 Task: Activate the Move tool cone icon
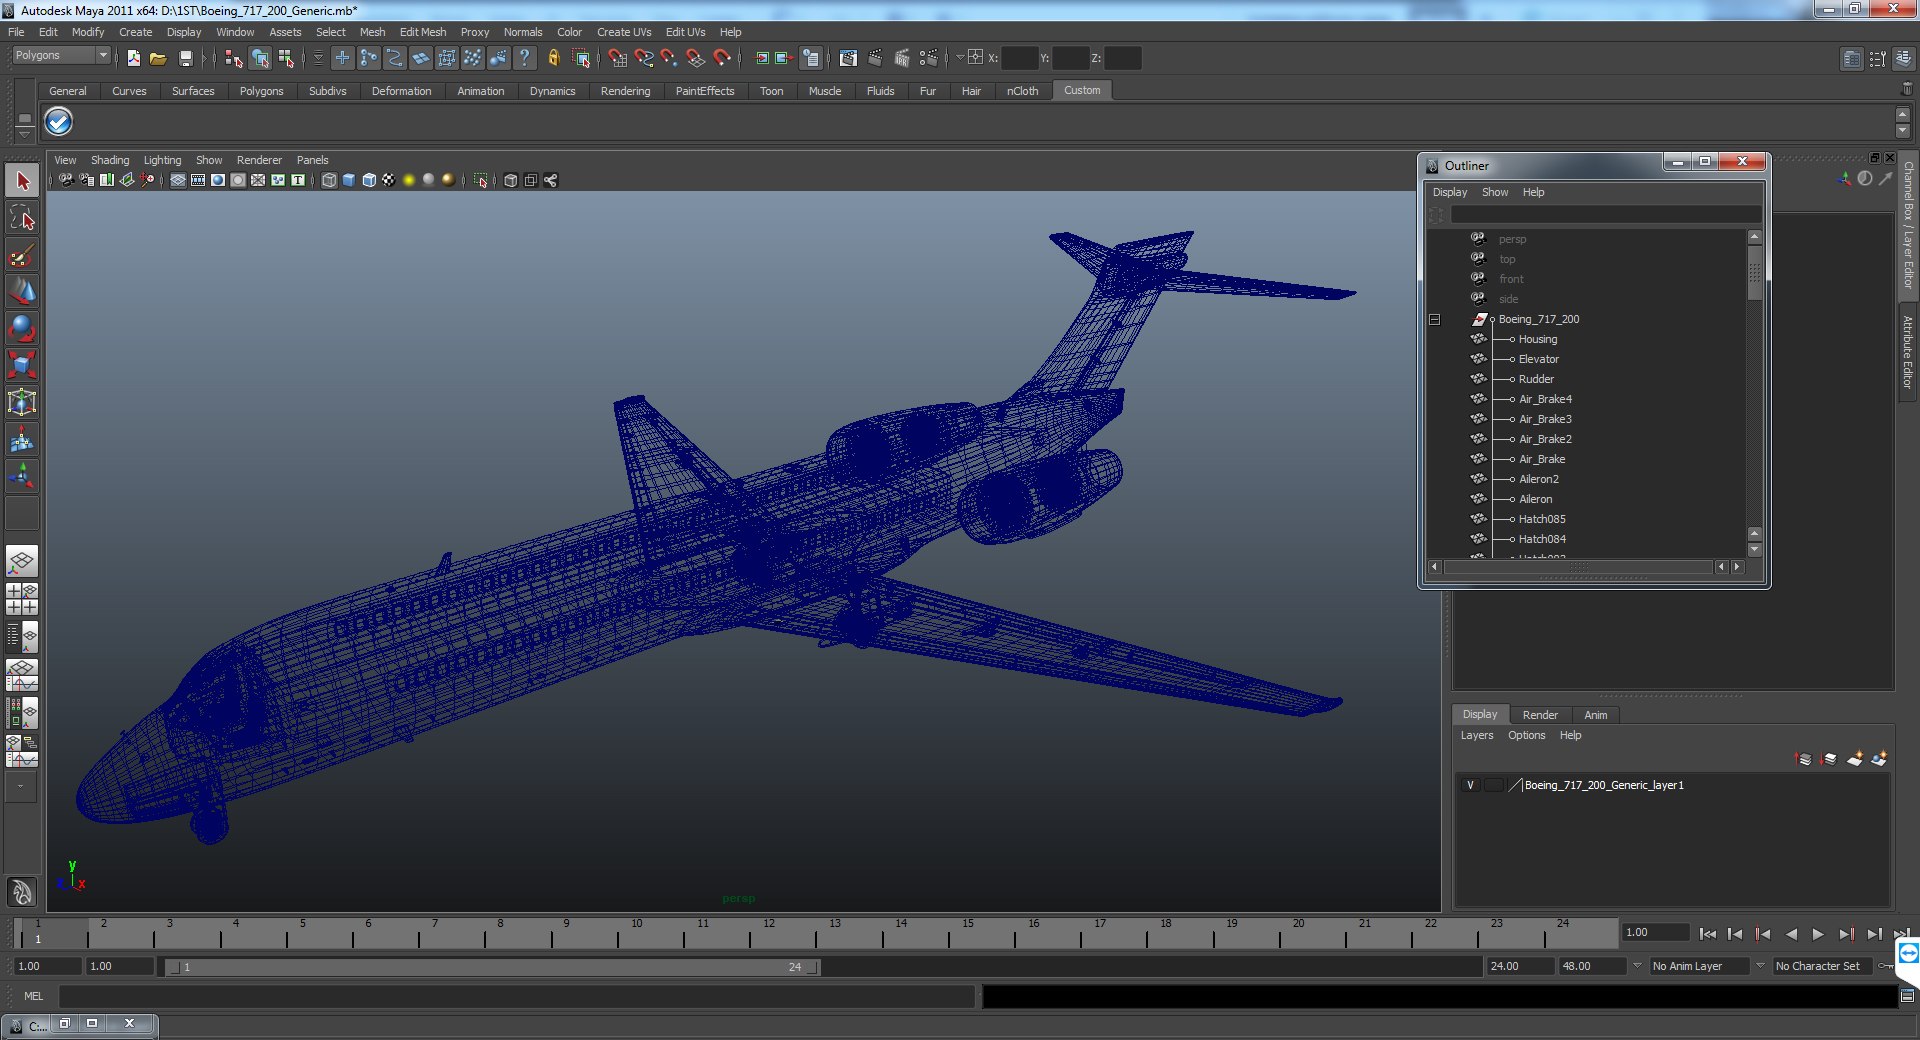pyautogui.click(x=22, y=291)
